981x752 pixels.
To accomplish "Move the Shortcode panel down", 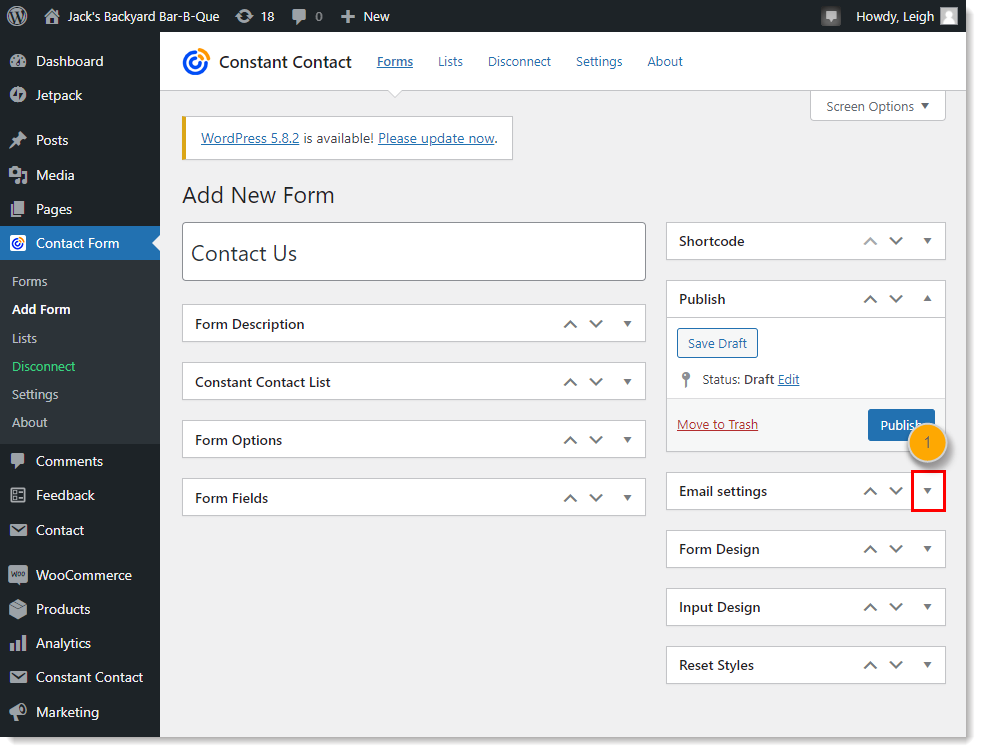I will point(897,241).
